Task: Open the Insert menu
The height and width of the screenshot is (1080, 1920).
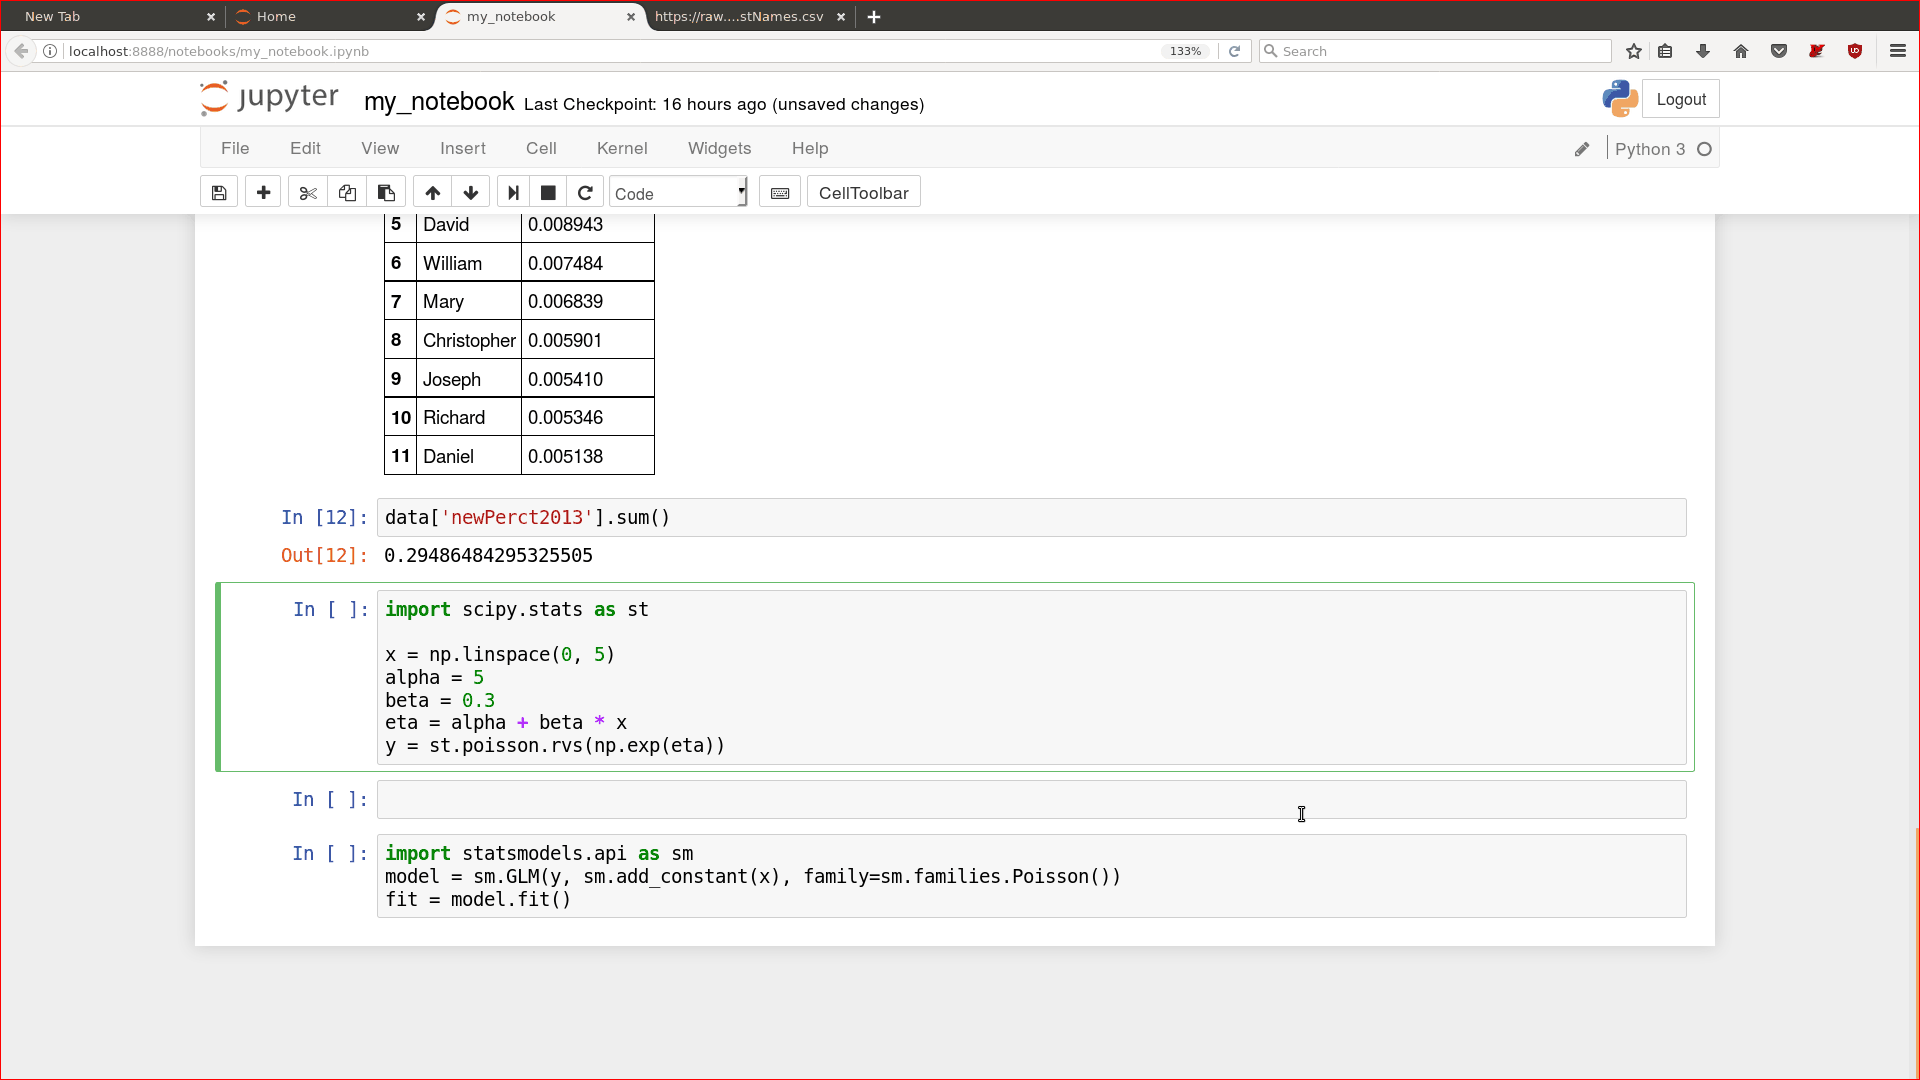Action: 463,148
